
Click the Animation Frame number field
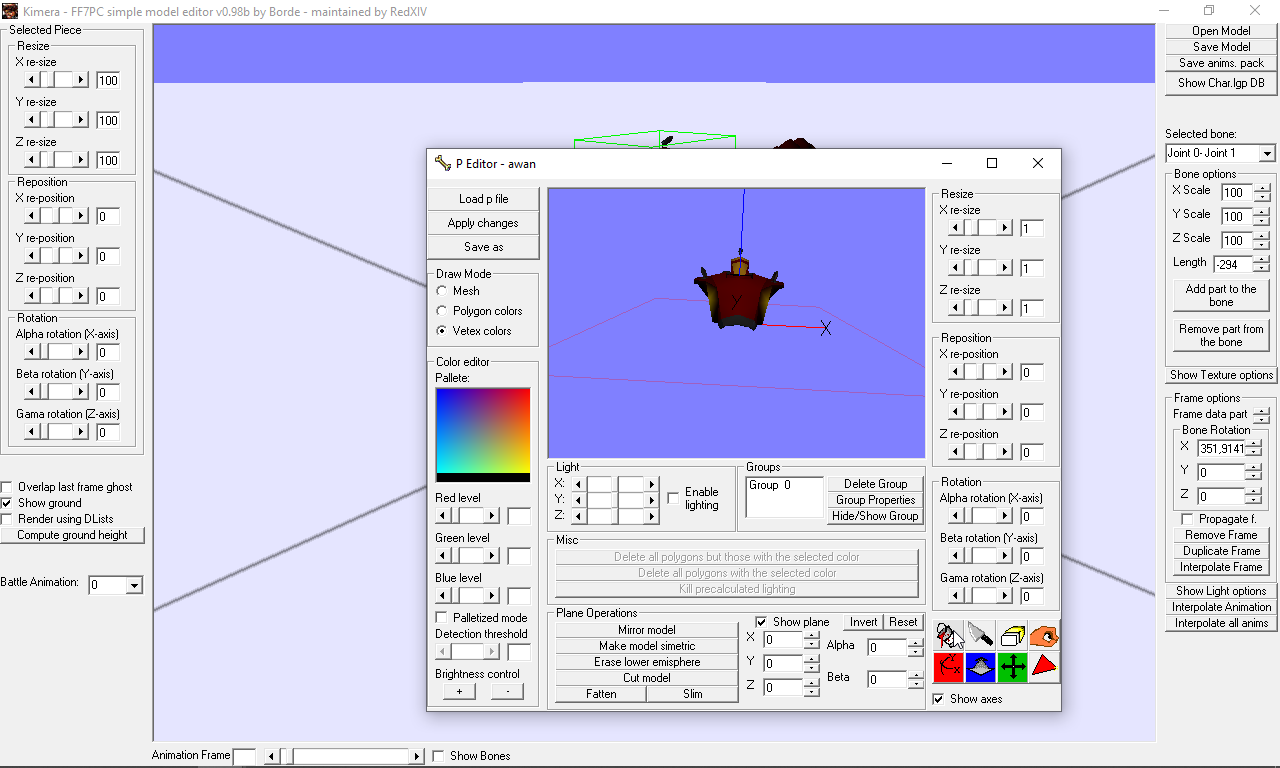(x=244, y=757)
